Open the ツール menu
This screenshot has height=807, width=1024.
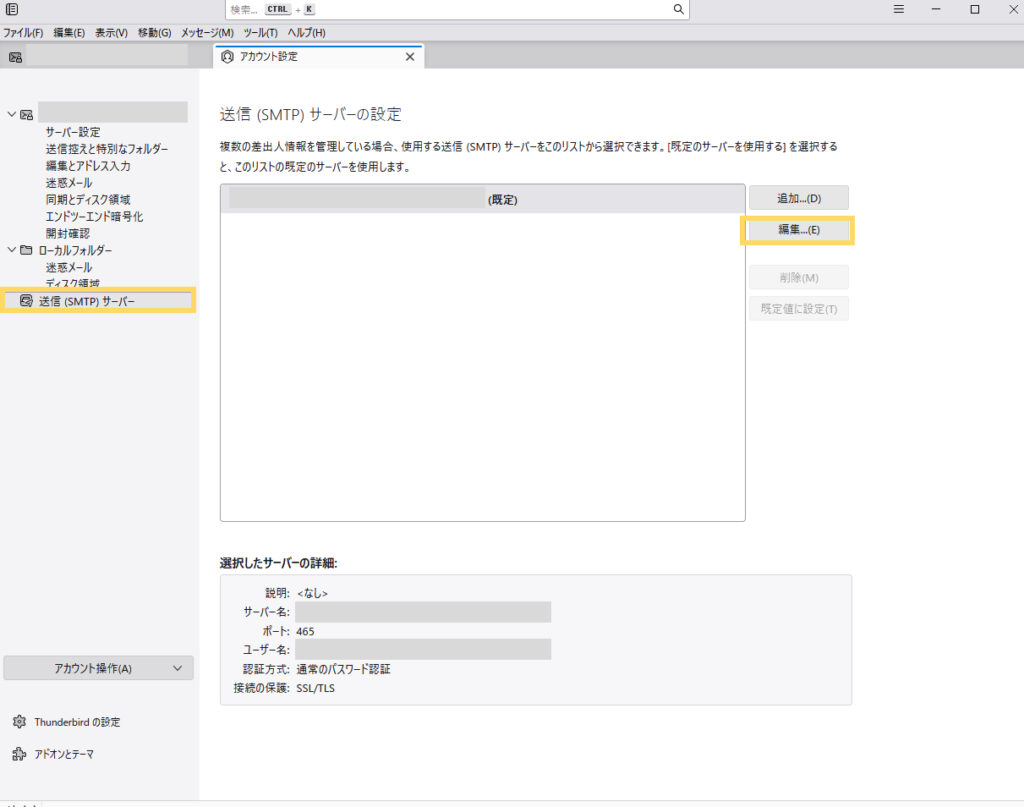click(x=260, y=33)
